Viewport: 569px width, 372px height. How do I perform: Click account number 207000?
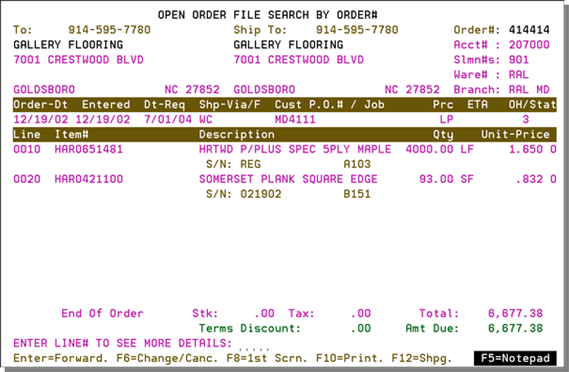pyautogui.click(x=529, y=45)
